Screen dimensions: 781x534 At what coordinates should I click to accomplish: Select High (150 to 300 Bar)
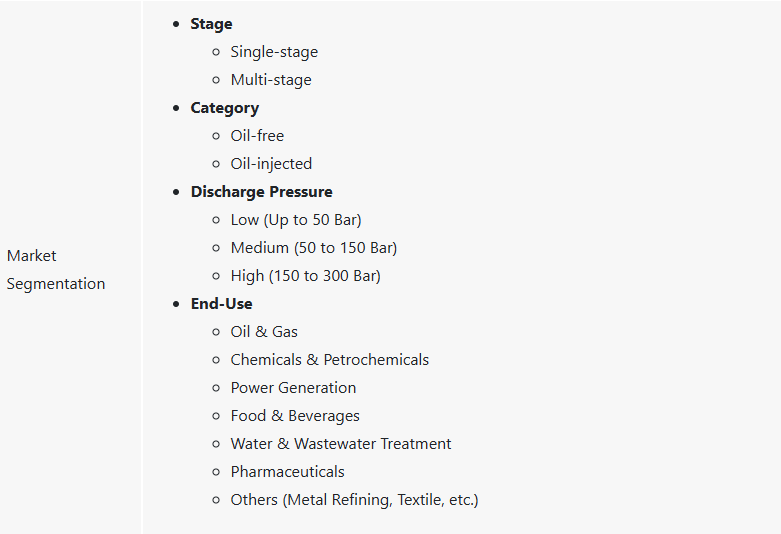[305, 275]
